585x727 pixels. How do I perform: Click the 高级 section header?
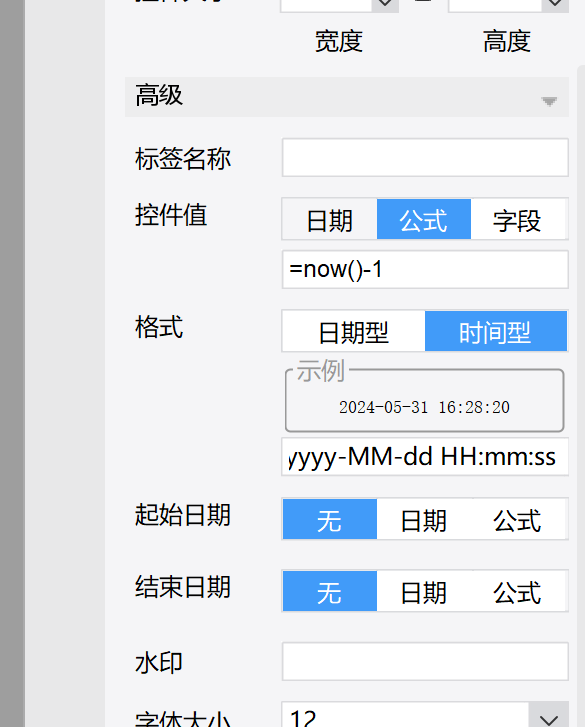pos(347,97)
